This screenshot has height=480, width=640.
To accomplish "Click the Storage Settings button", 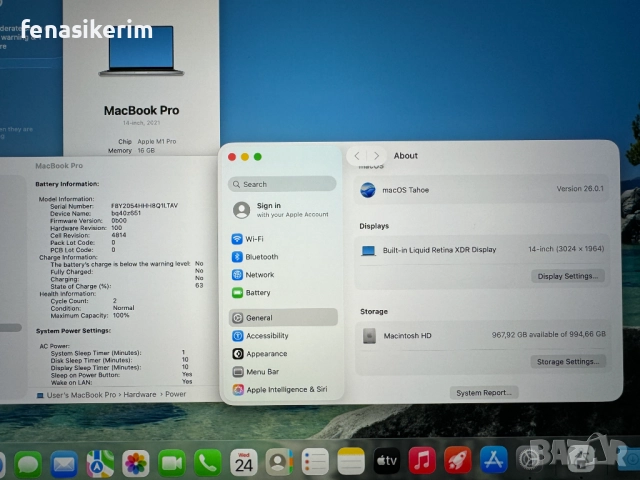I will click(568, 362).
